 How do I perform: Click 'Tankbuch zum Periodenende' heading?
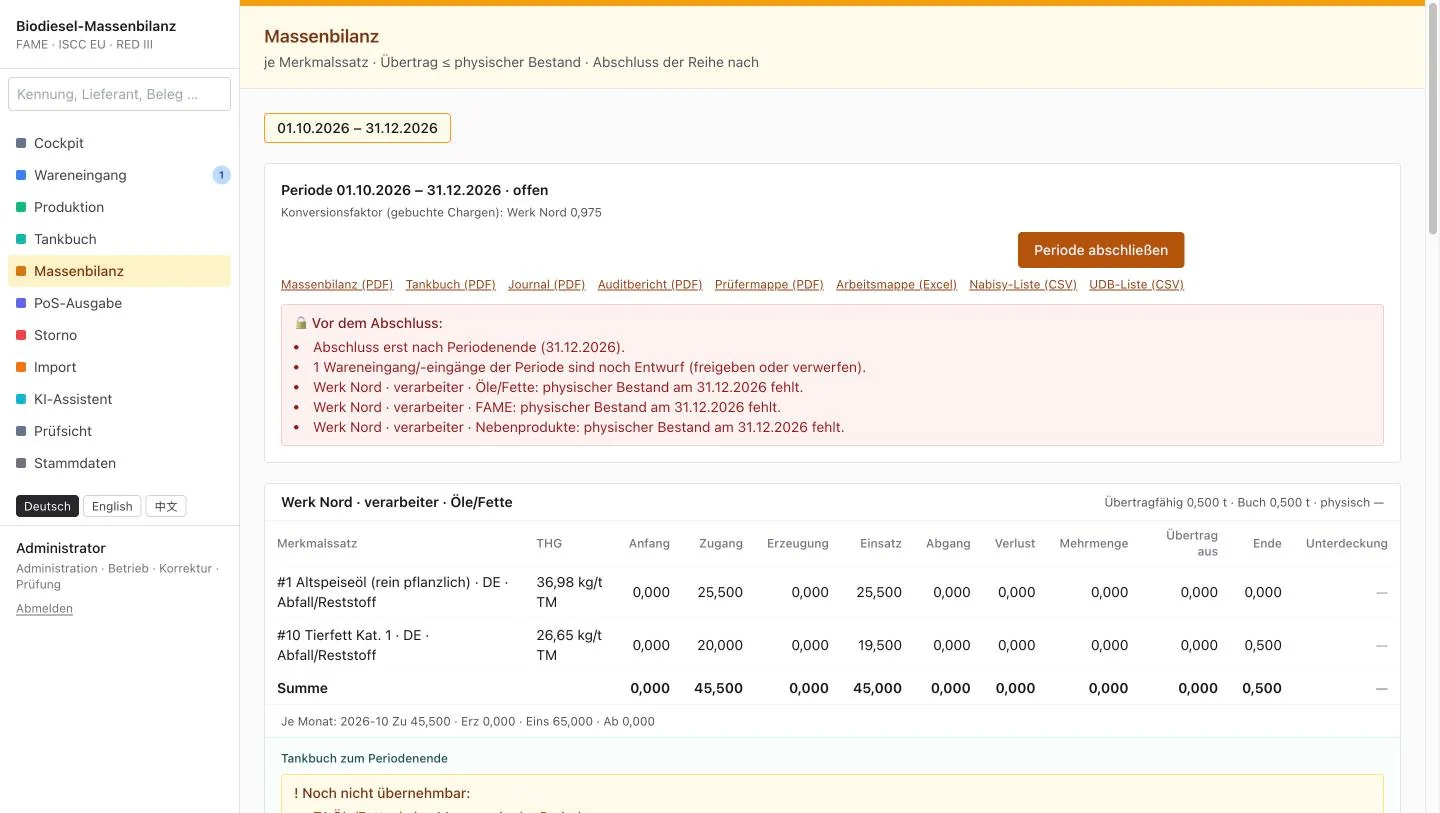tap(364, 758)
